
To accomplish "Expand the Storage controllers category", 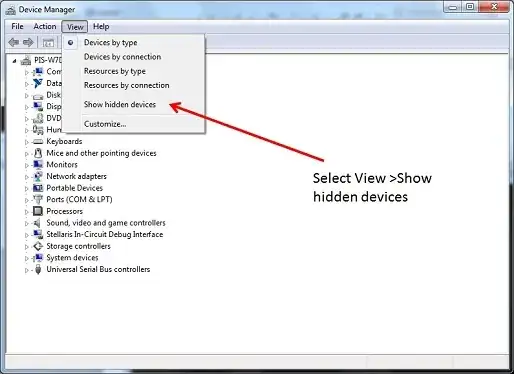I will [x=27, y=247].
